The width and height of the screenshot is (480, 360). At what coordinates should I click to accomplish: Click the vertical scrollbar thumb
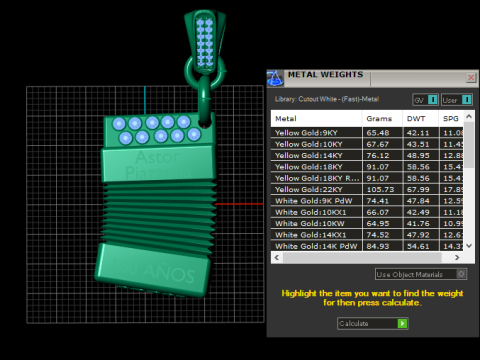pos(469,145)
